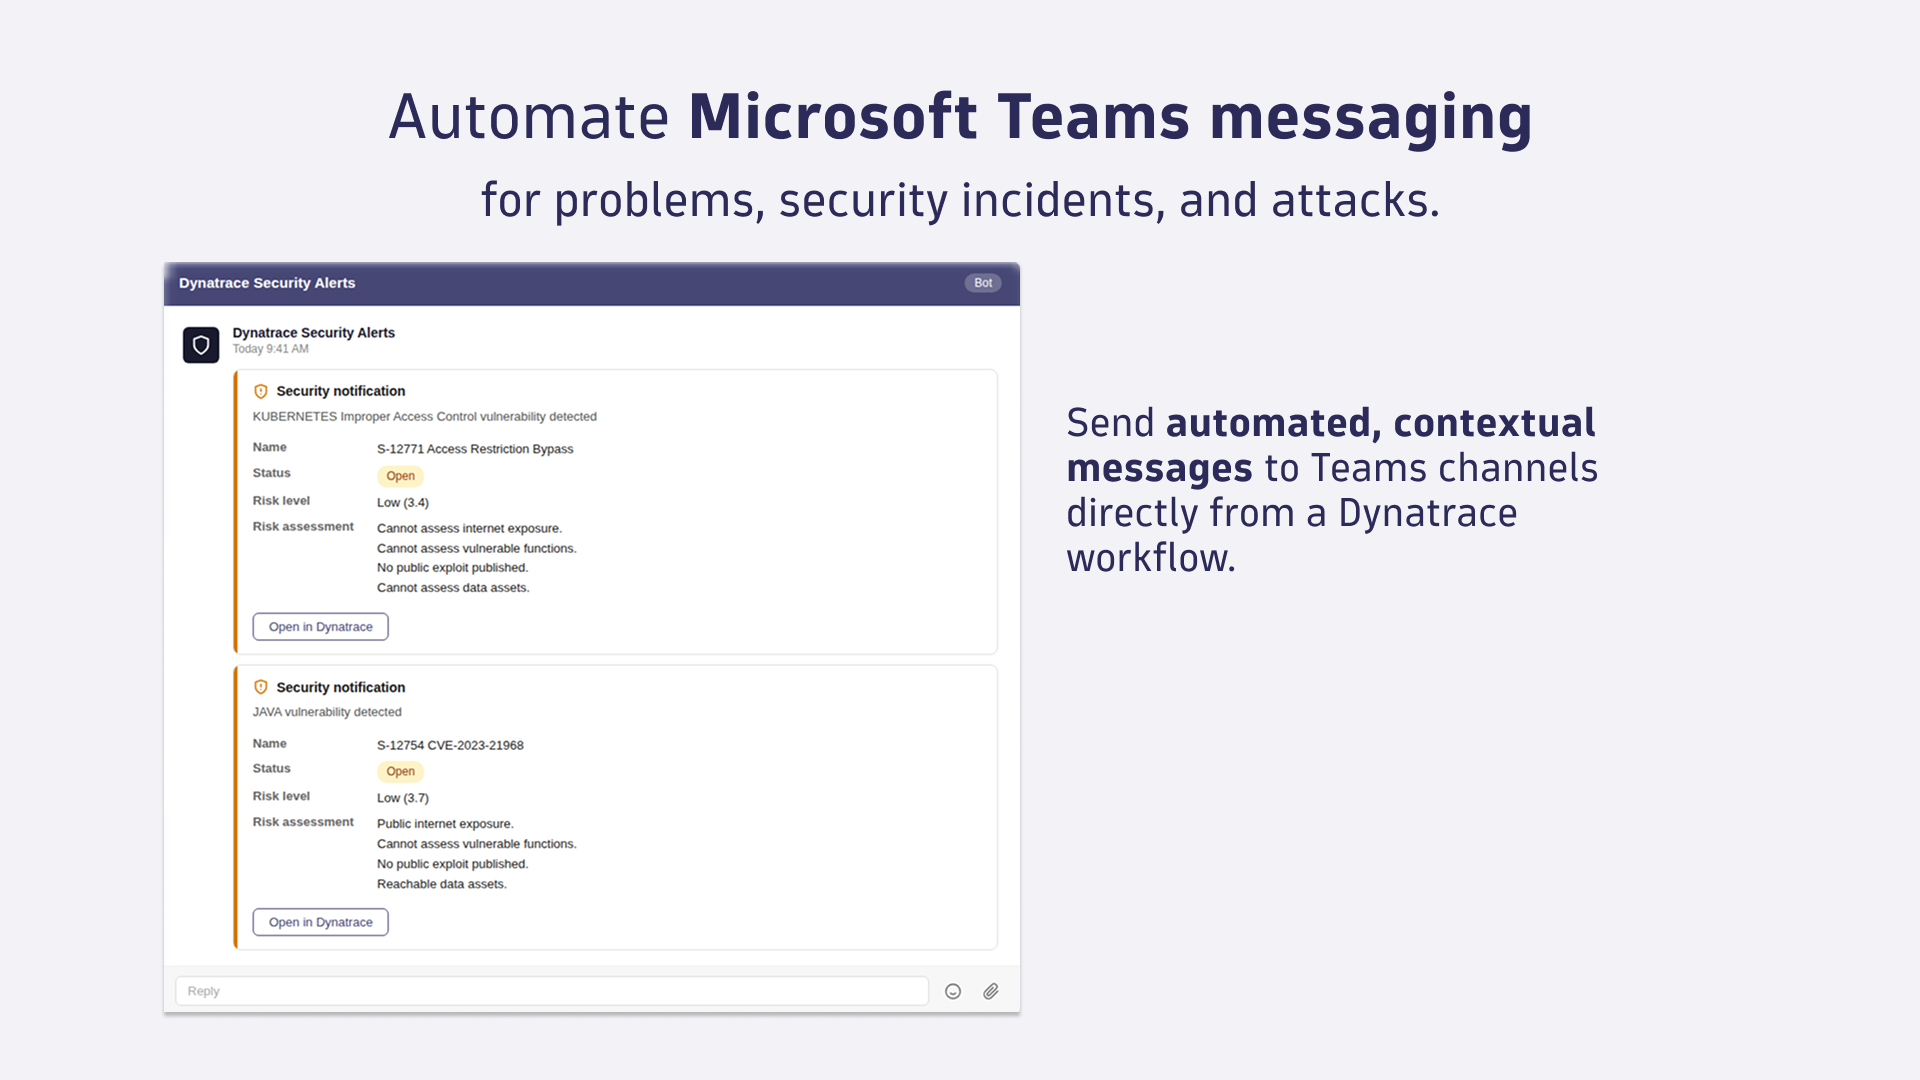
Task: Click KUBERNETES Improper Access Control vulnerability text
Action: (x=424, y=417)
